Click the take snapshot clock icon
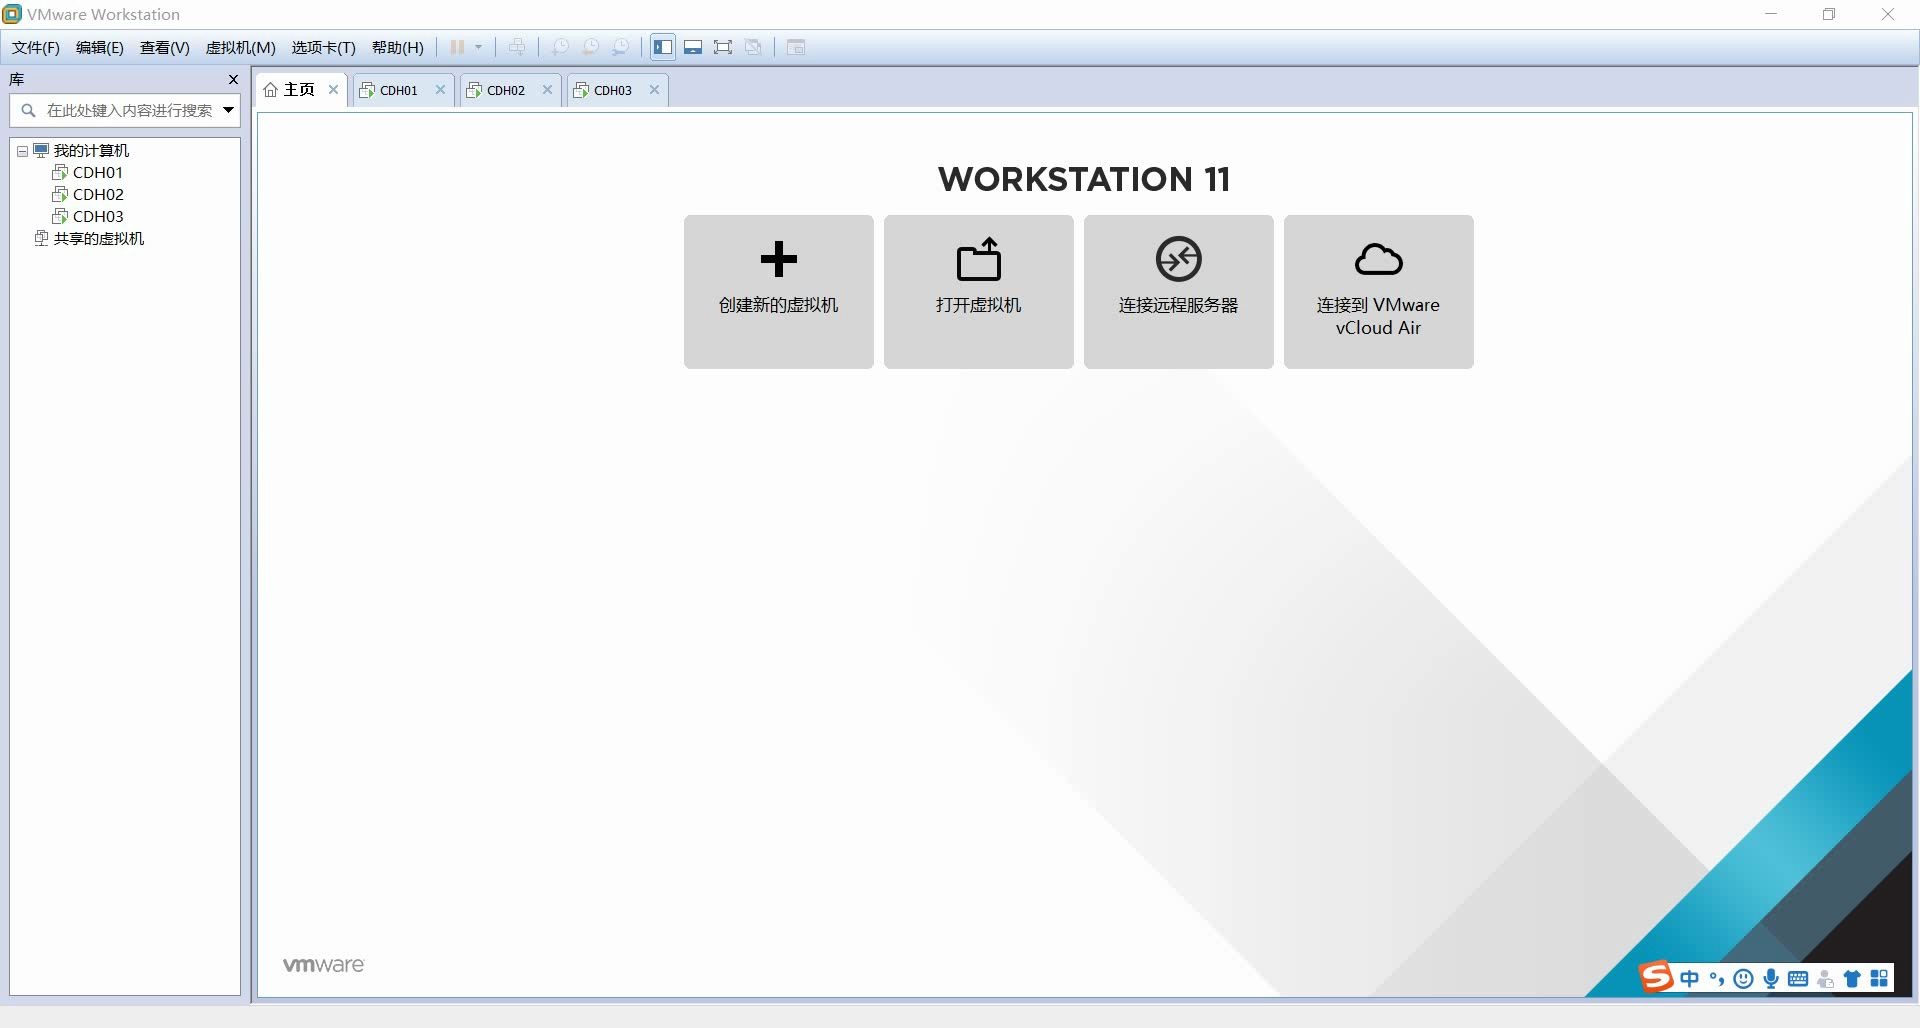 [x=560, y=47]
